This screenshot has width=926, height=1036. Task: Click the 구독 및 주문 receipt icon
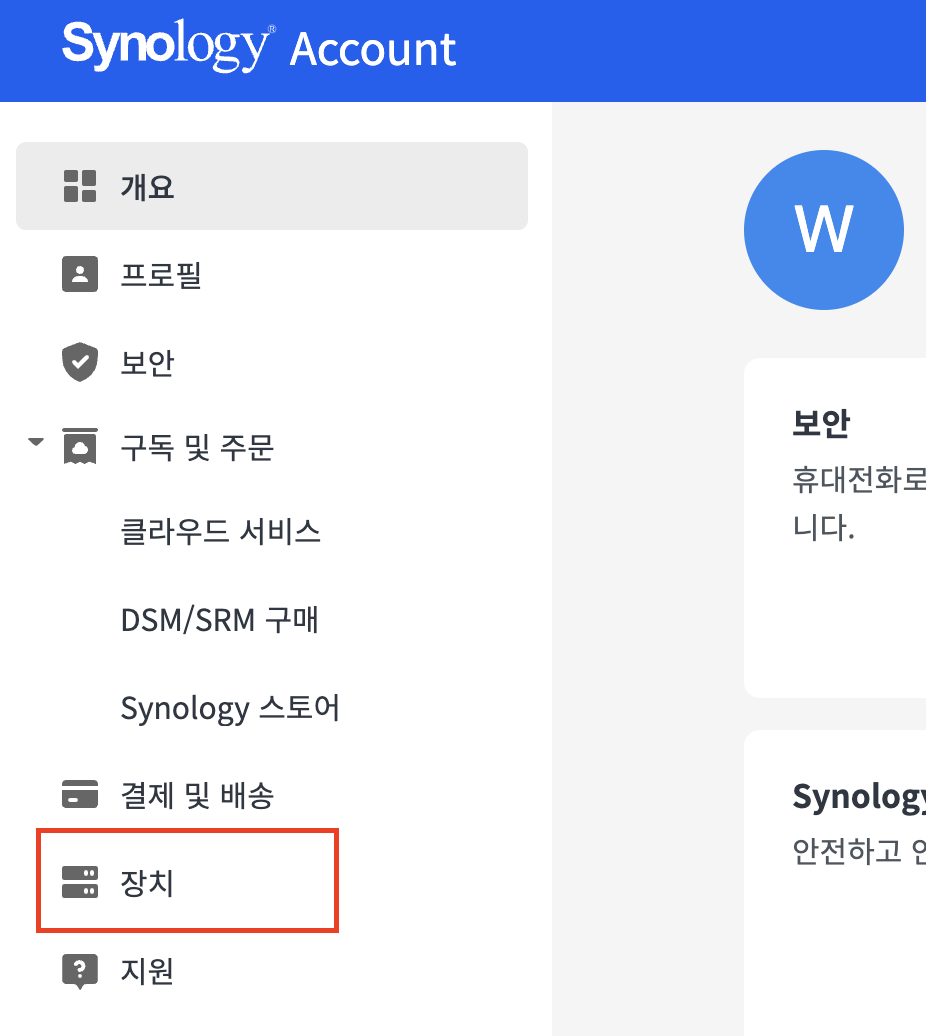coord(80,446)
